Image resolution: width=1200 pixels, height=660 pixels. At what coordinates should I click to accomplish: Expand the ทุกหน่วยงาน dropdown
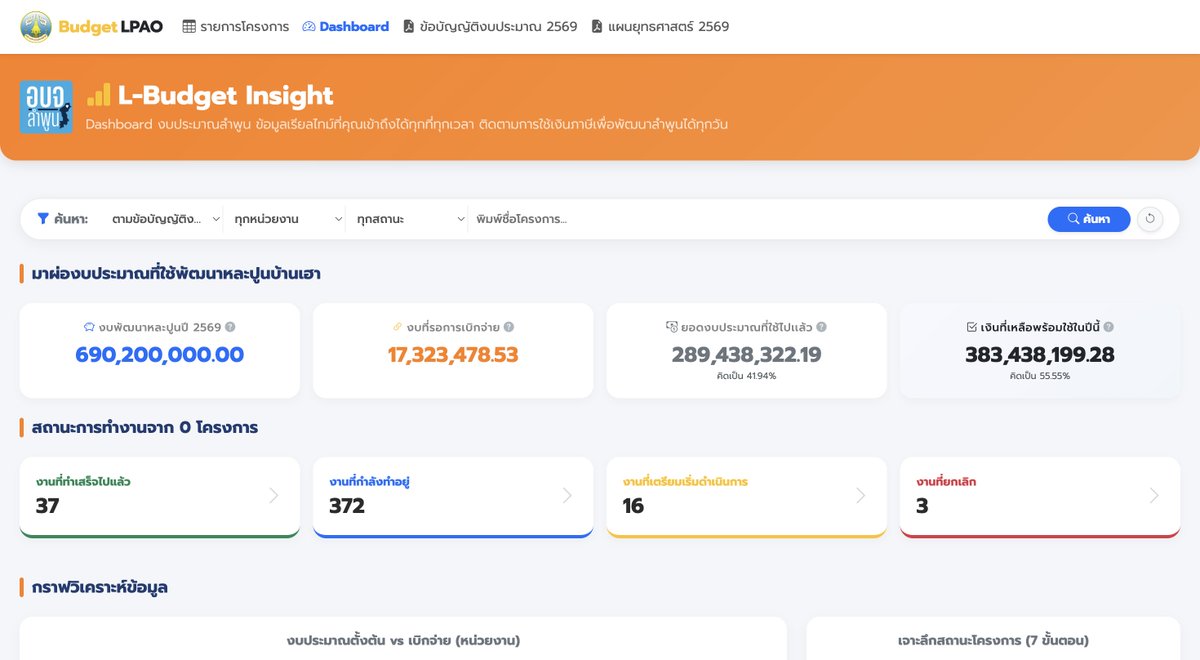[288, 219]
